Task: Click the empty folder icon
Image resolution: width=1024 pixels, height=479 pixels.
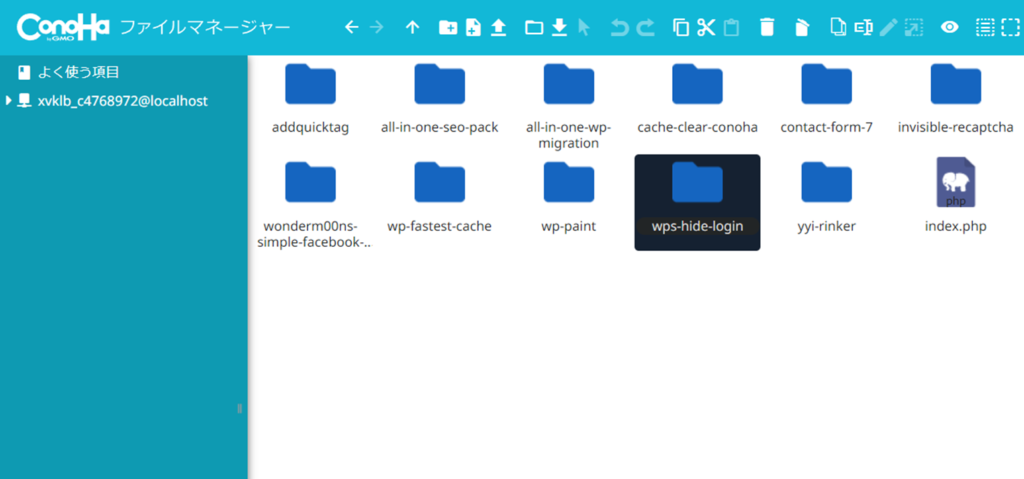Action: tap(802, 27)
